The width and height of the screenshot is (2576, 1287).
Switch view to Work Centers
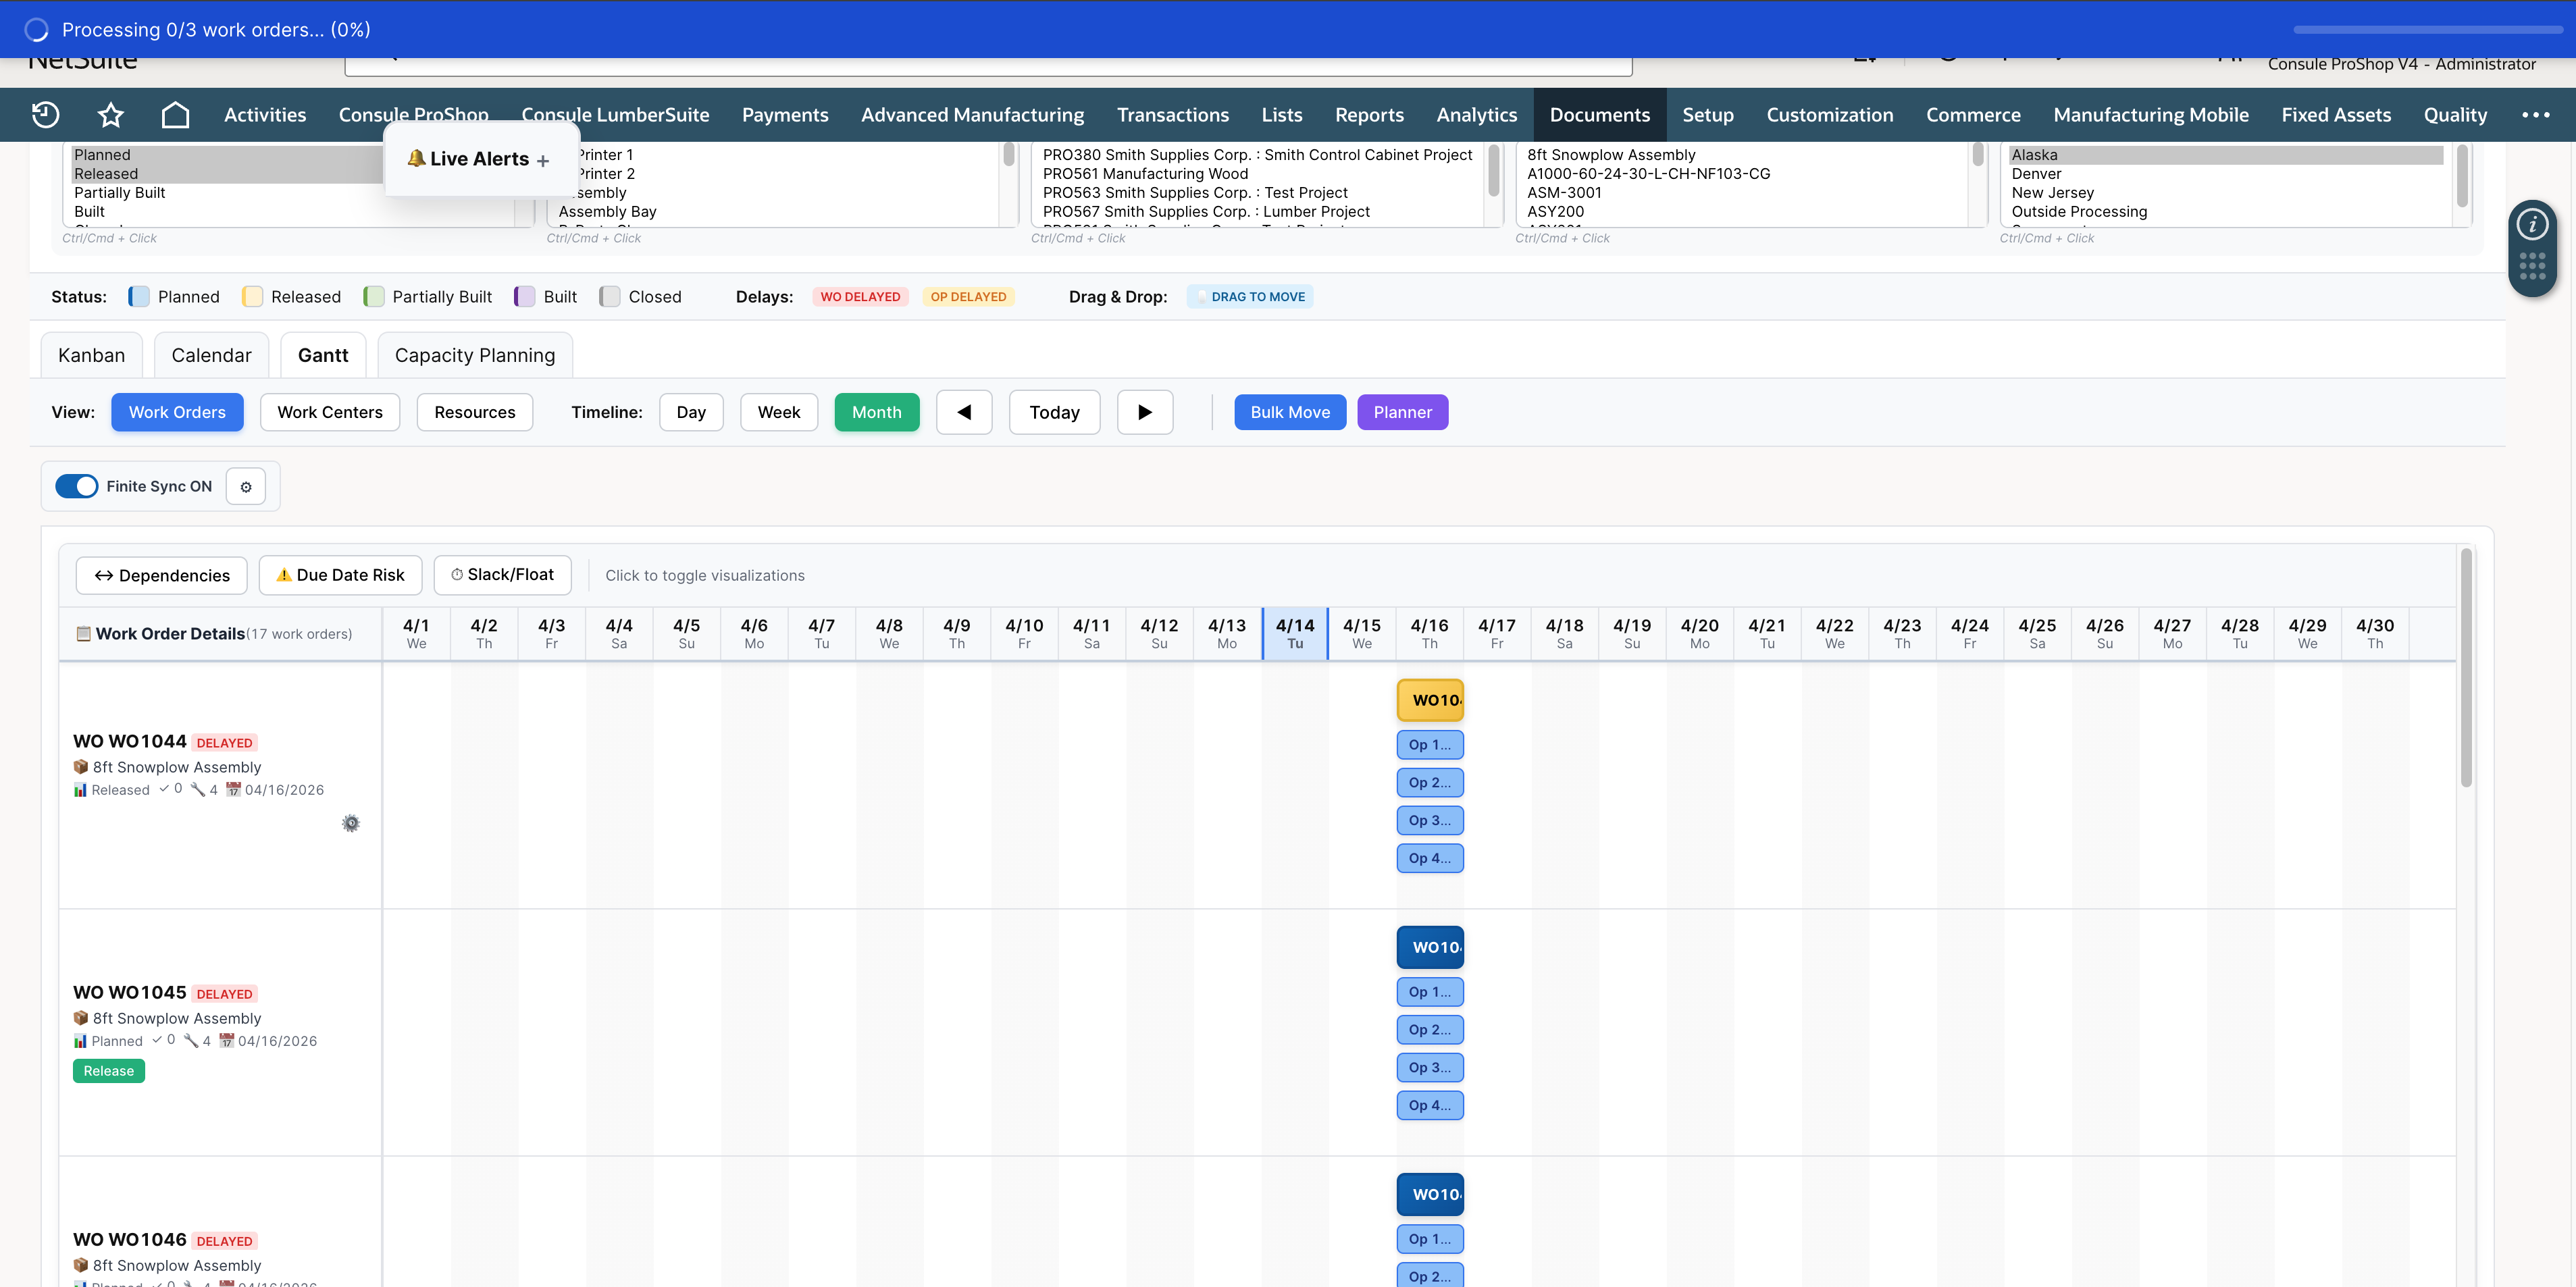(330, 412)
